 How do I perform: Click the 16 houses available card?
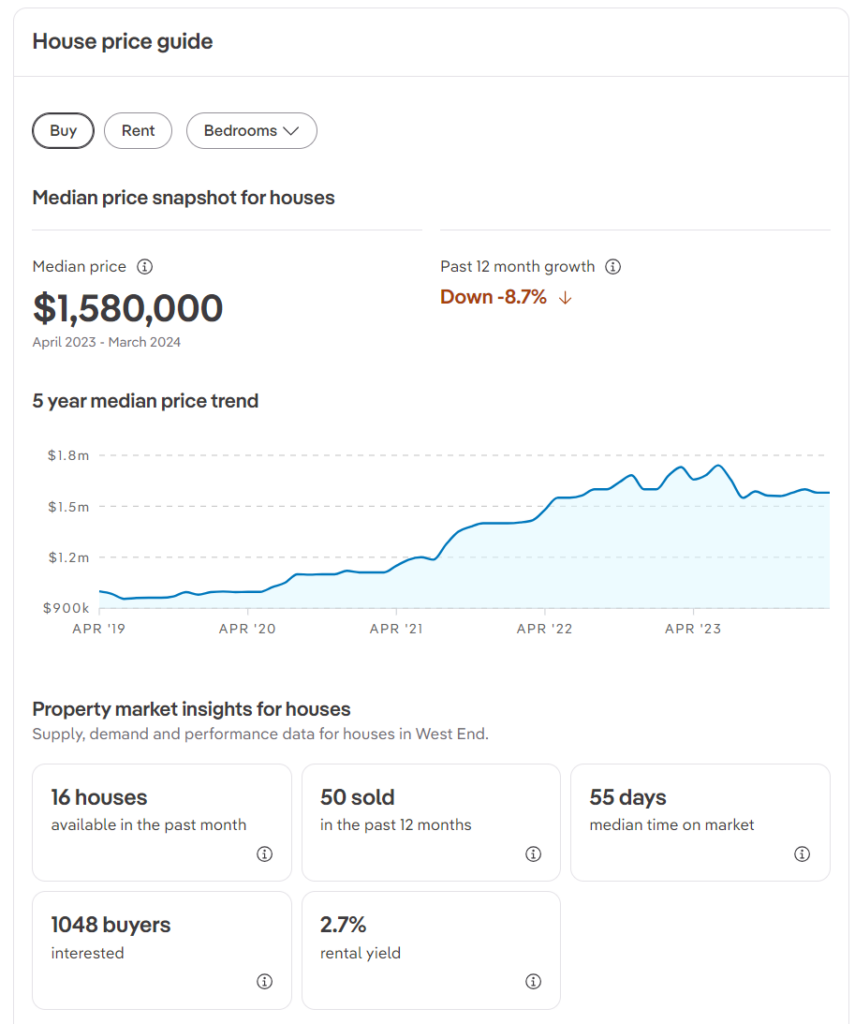[x=162, y=822]
